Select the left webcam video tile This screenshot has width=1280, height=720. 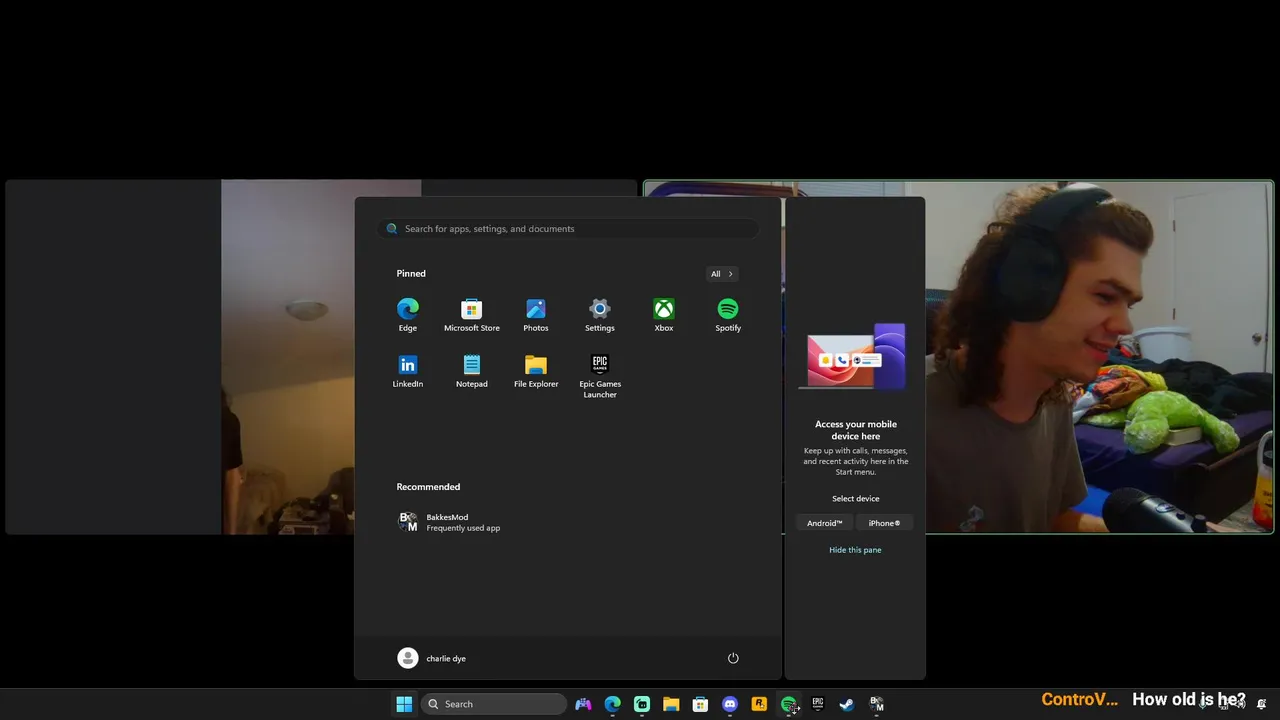180,357
